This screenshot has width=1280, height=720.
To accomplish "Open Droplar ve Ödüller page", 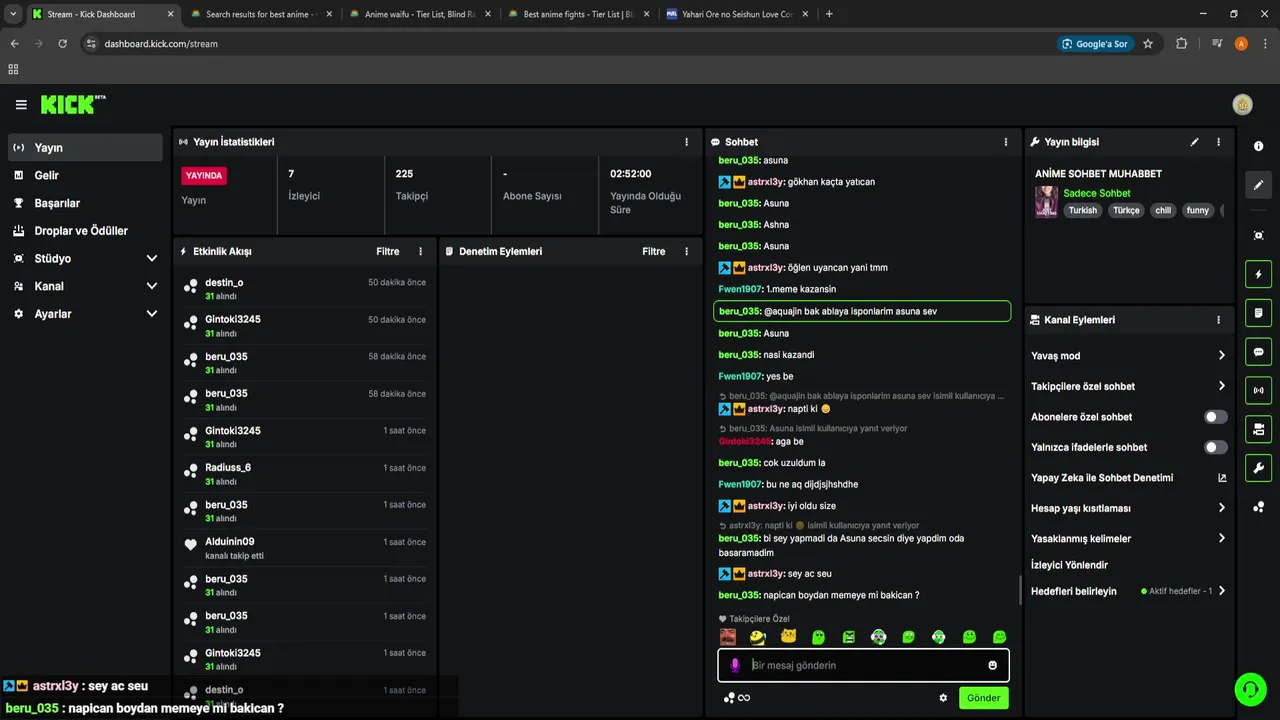I will tap(85, 231).
